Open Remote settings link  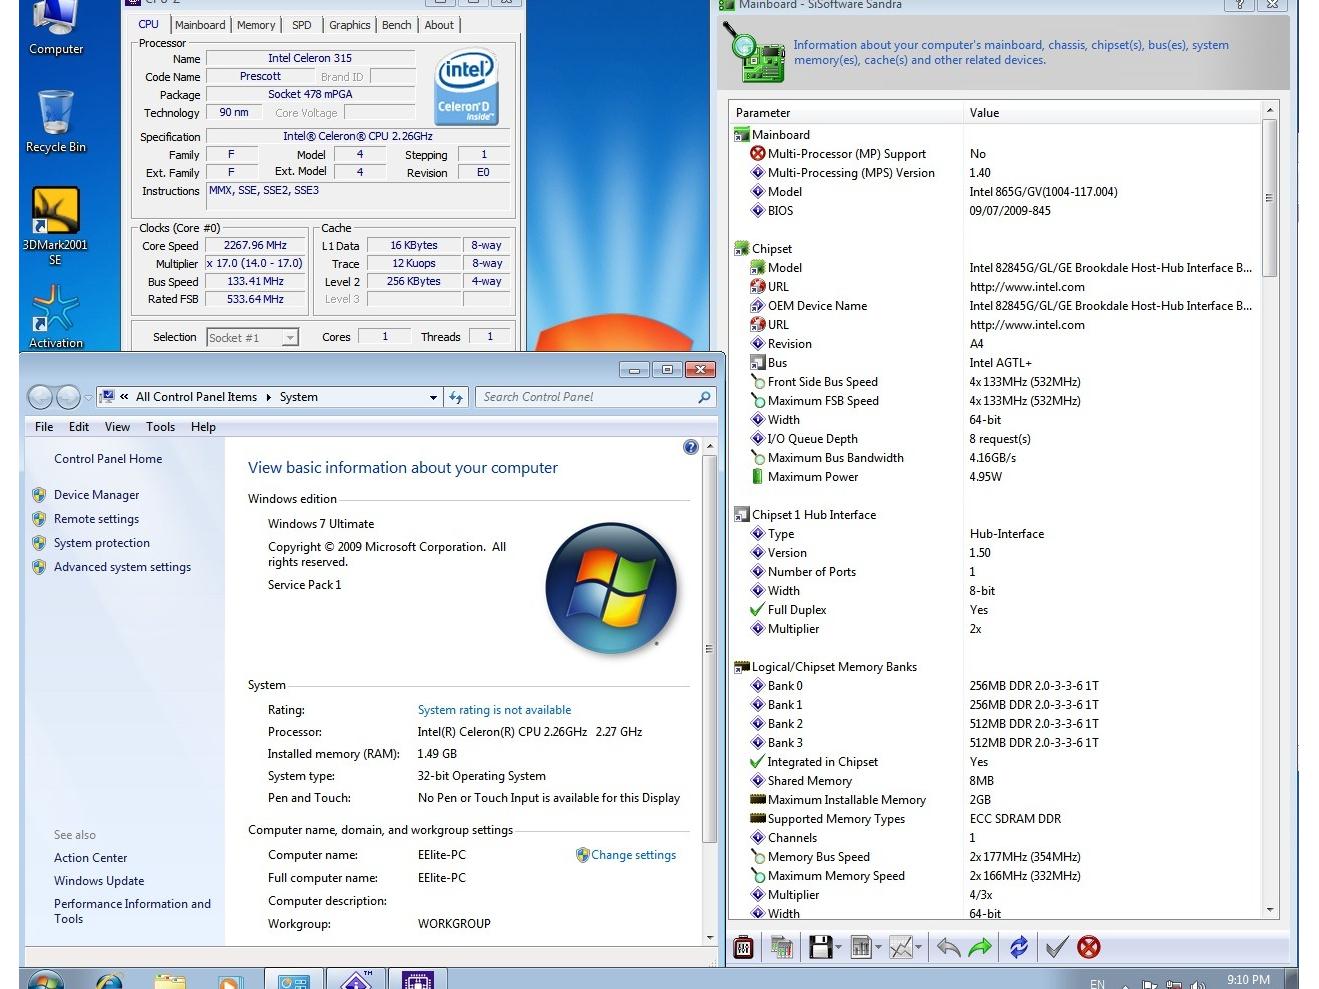click(x=96, y=519)
